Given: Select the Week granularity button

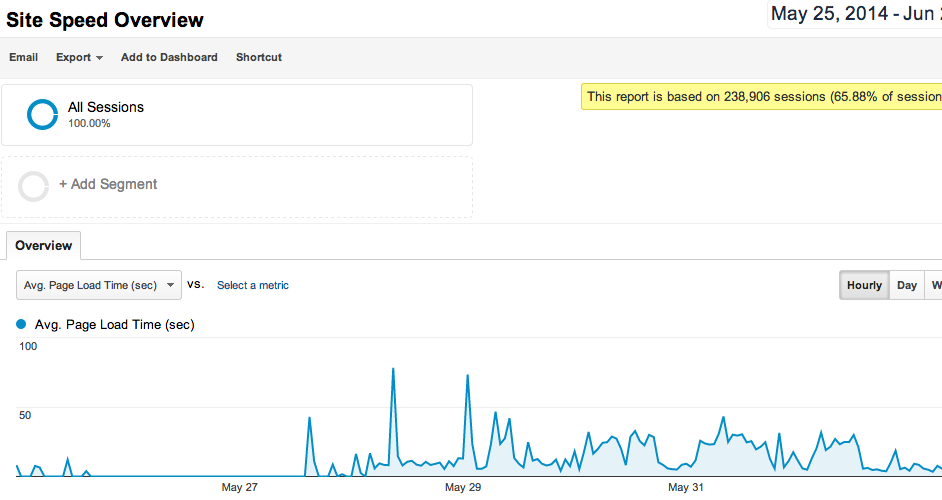Looking at the screenshot, I should click(934, 285).
